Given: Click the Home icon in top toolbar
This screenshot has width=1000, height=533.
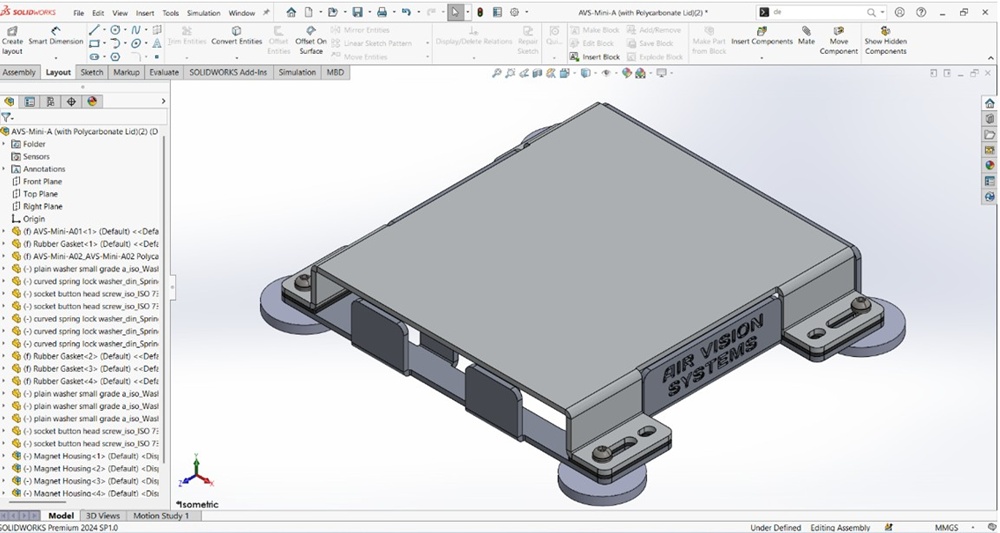Looking at the screenshot, I should click(x=291, y=12).
